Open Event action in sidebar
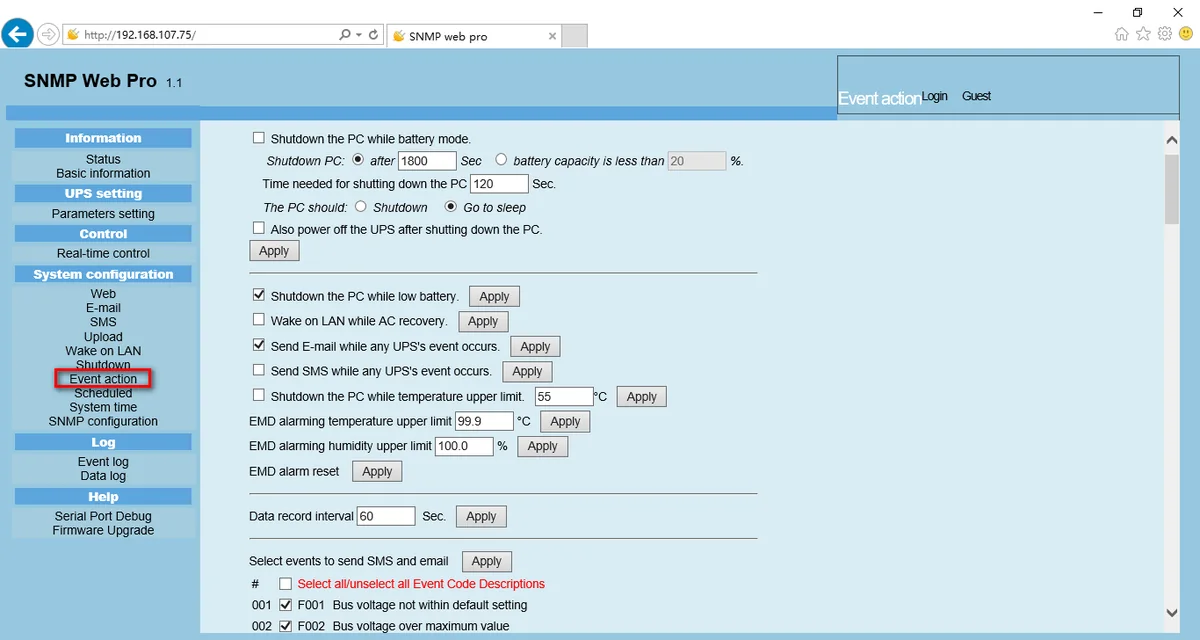This screenshot has height=640, width=1200. tap(103, 379)
